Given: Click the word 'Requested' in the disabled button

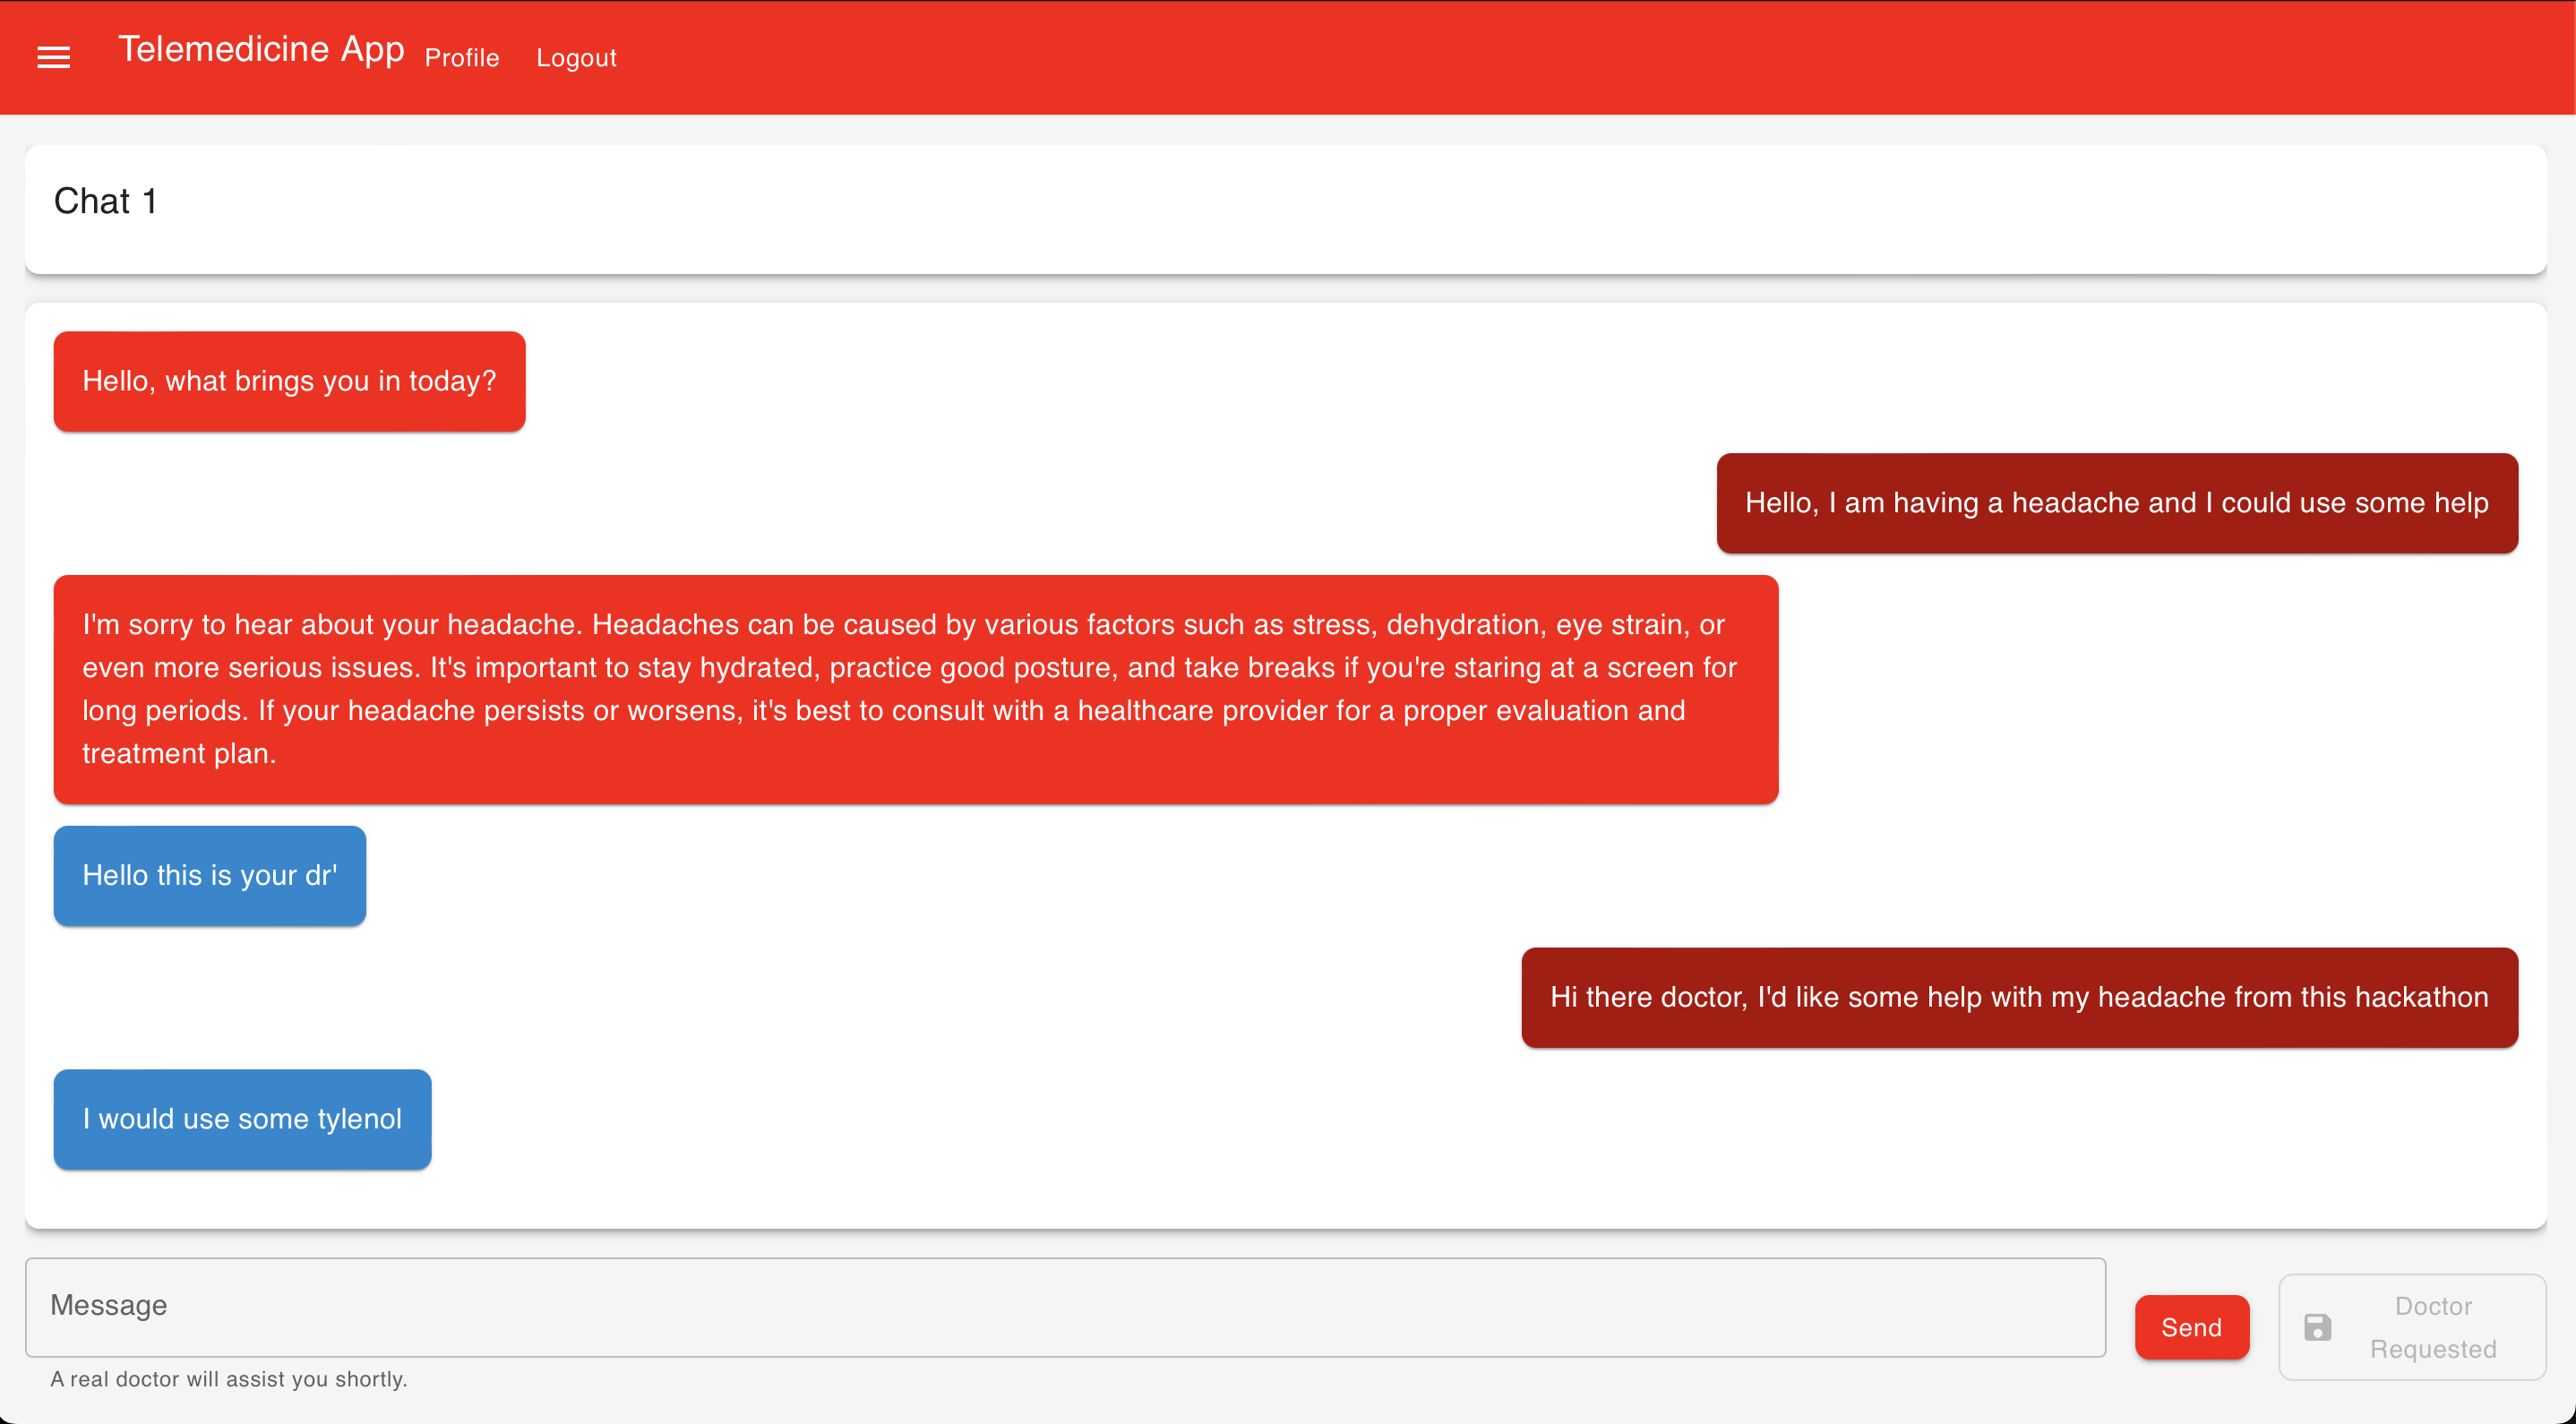Looking at the screenshot, I should tap(2432, 1349).
